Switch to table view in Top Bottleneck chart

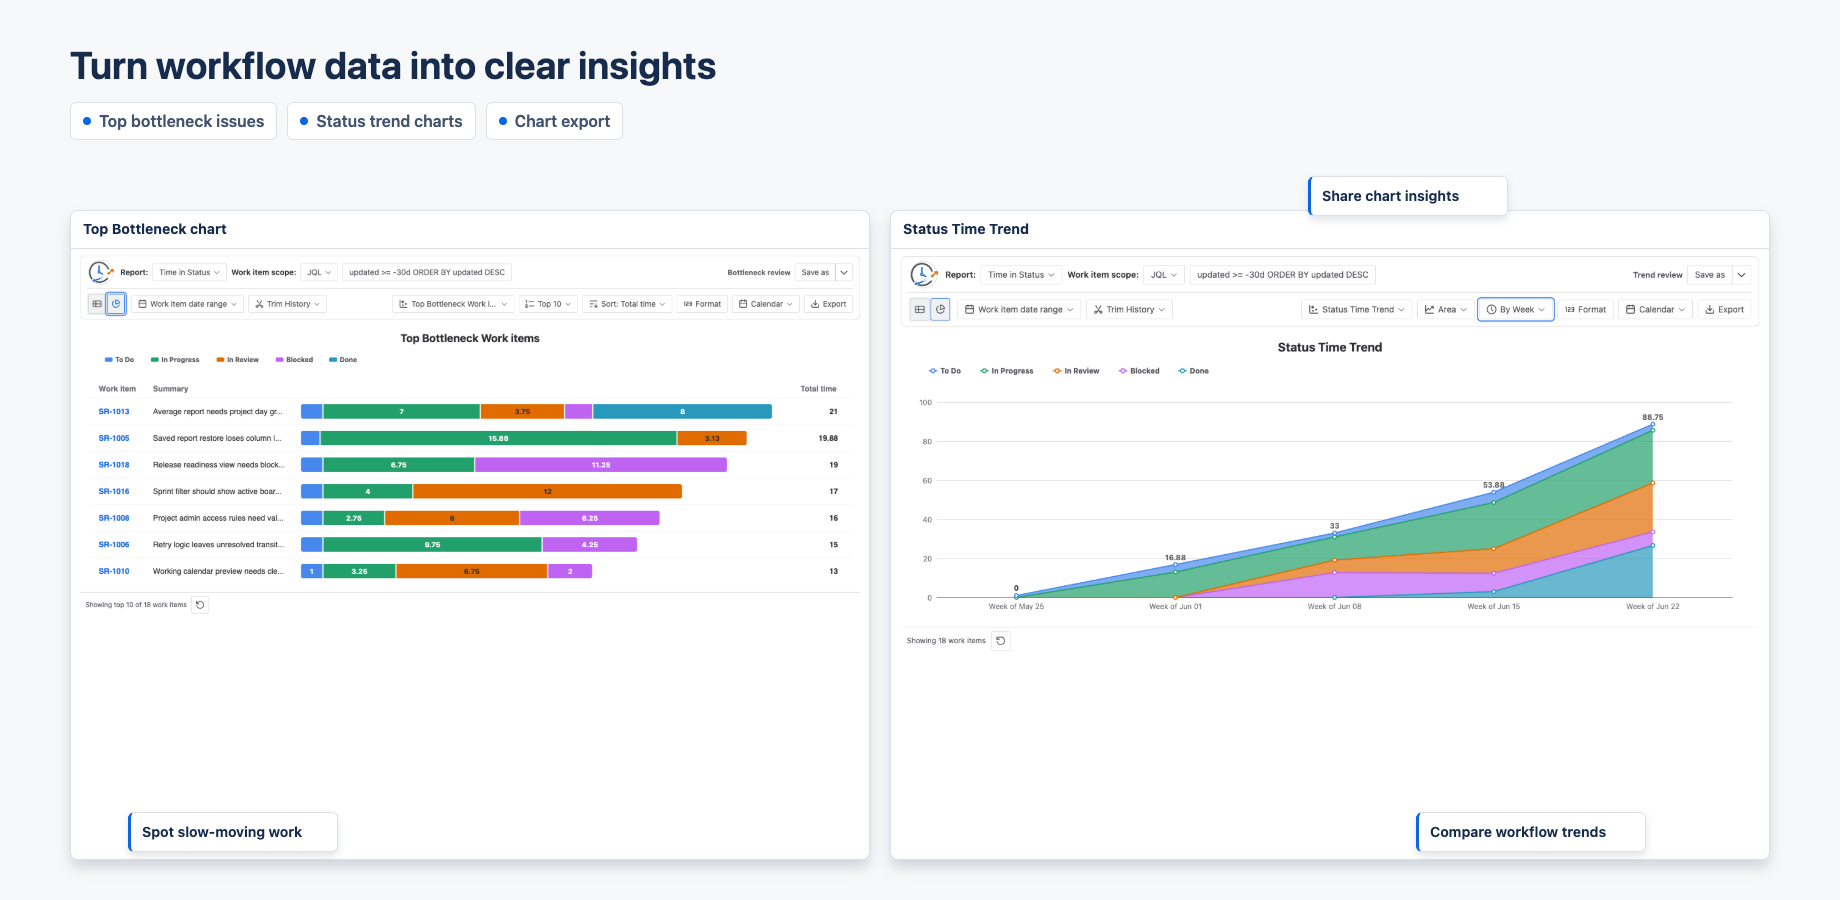[x=97, y=304]
